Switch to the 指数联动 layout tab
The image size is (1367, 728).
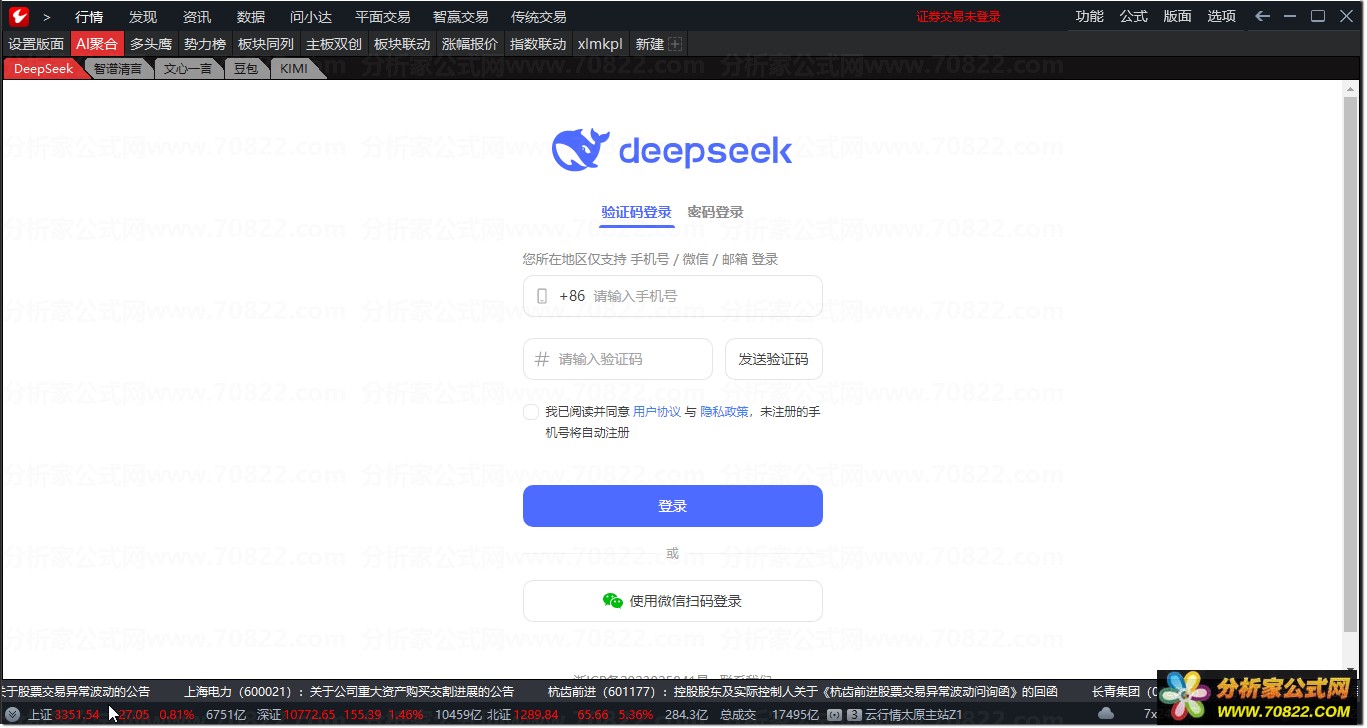tap(538, 44)
